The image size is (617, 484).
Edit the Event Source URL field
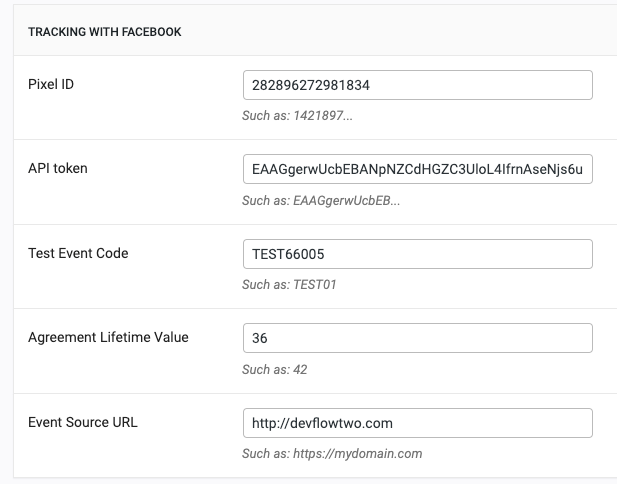pyautogui.click(x=417, y=423)
